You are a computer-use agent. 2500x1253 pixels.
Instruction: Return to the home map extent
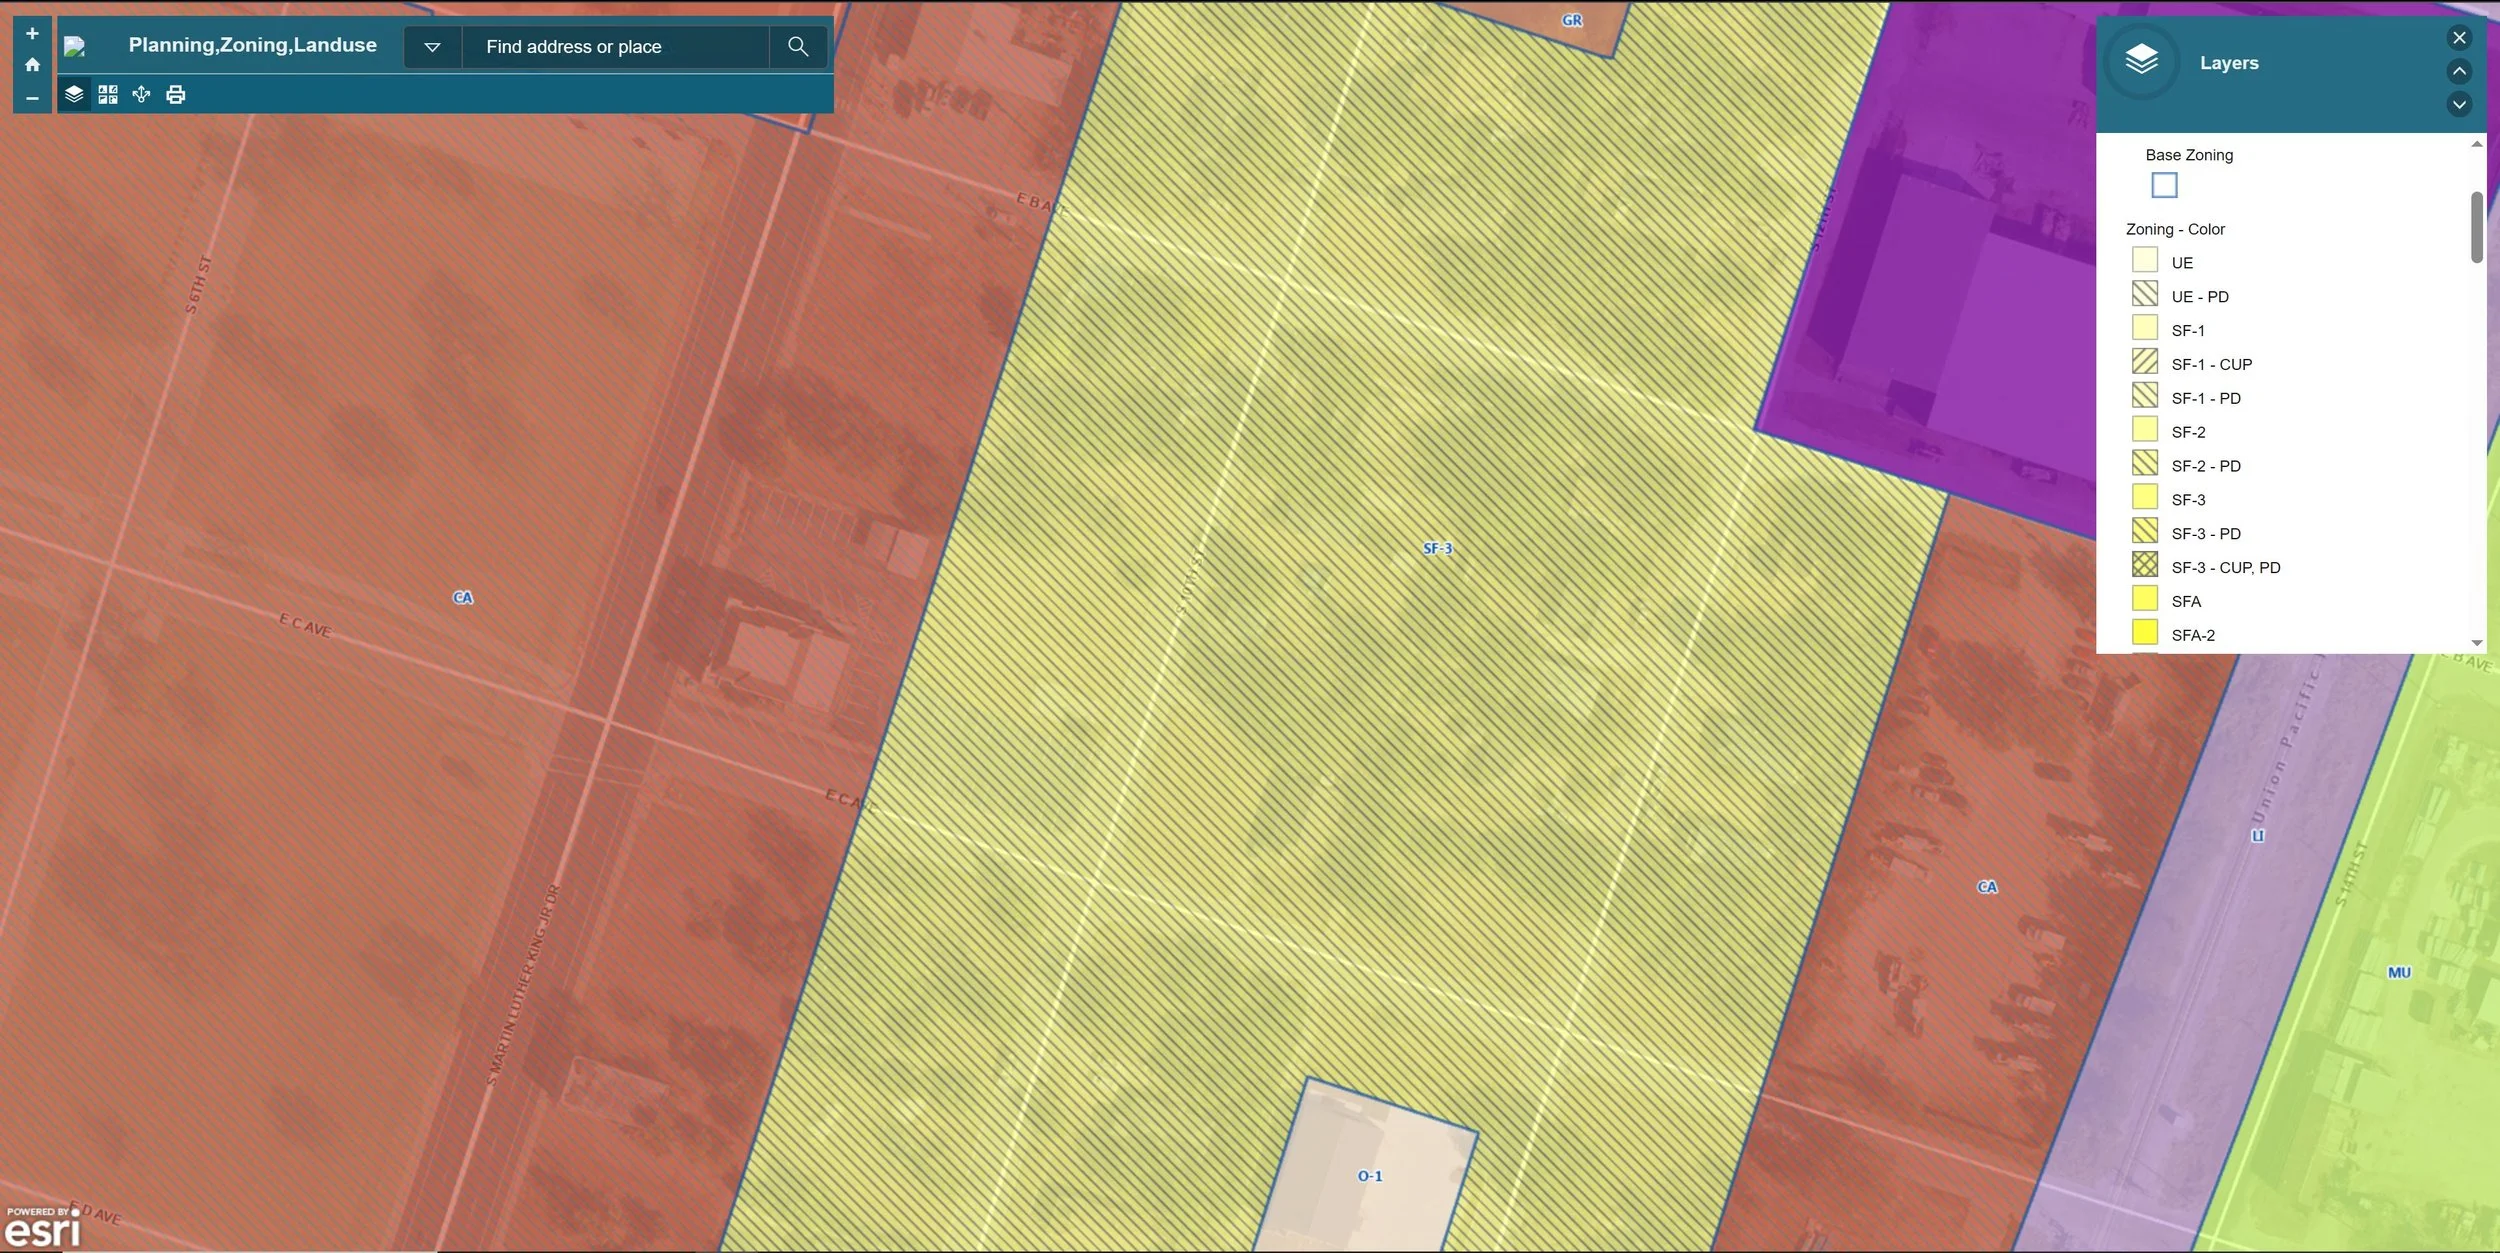(x=32, y=65)
